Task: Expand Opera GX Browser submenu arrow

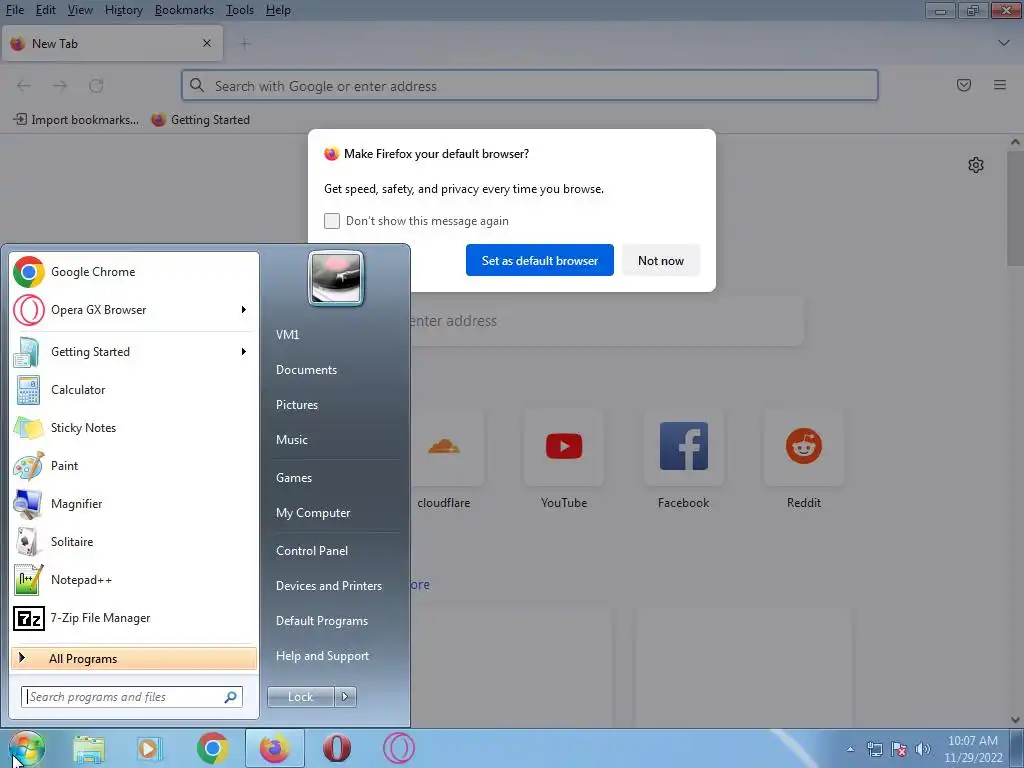Action: pos(244,310)
